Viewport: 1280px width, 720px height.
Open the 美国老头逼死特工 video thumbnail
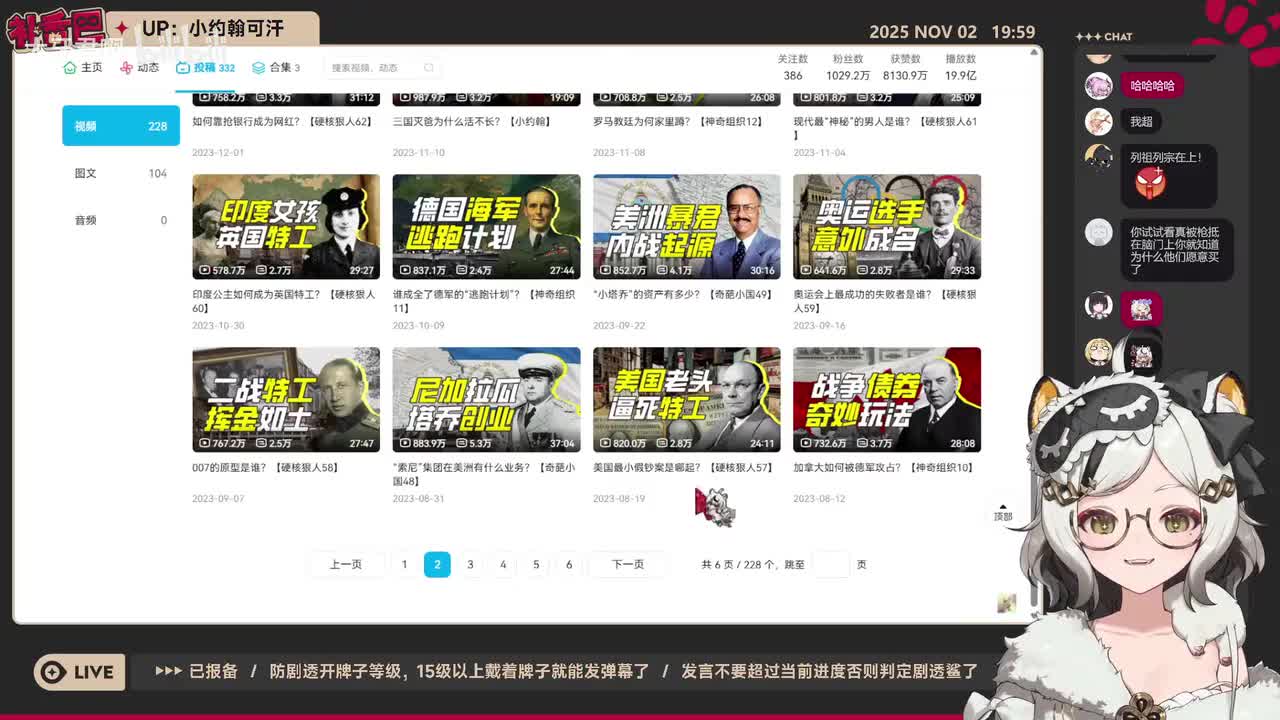tap(687, 400)
